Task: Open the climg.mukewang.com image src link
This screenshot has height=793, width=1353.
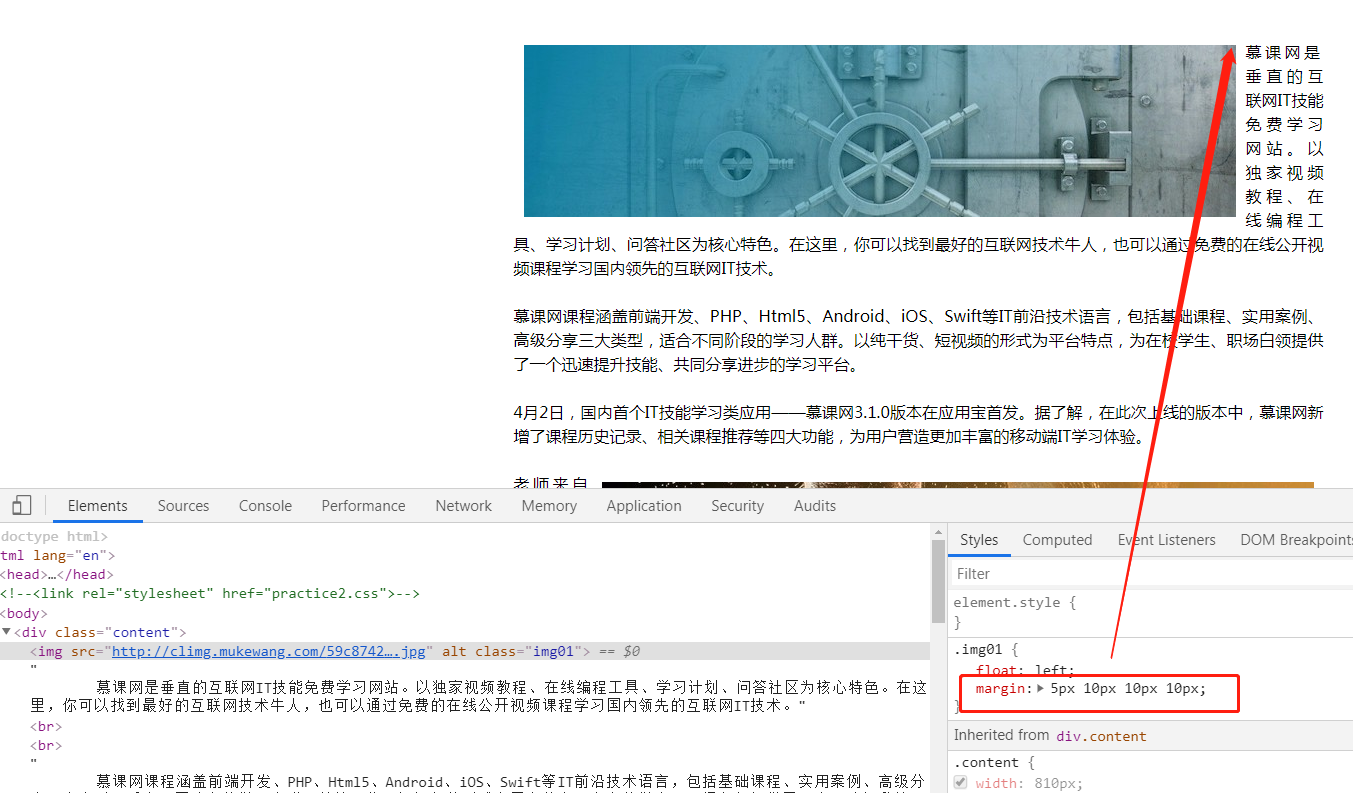Action: click(x=270, y=651)
